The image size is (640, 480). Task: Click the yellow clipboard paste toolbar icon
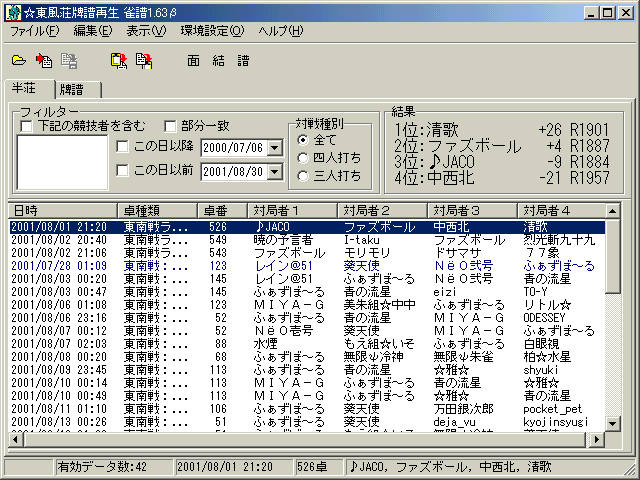[119, 60]
